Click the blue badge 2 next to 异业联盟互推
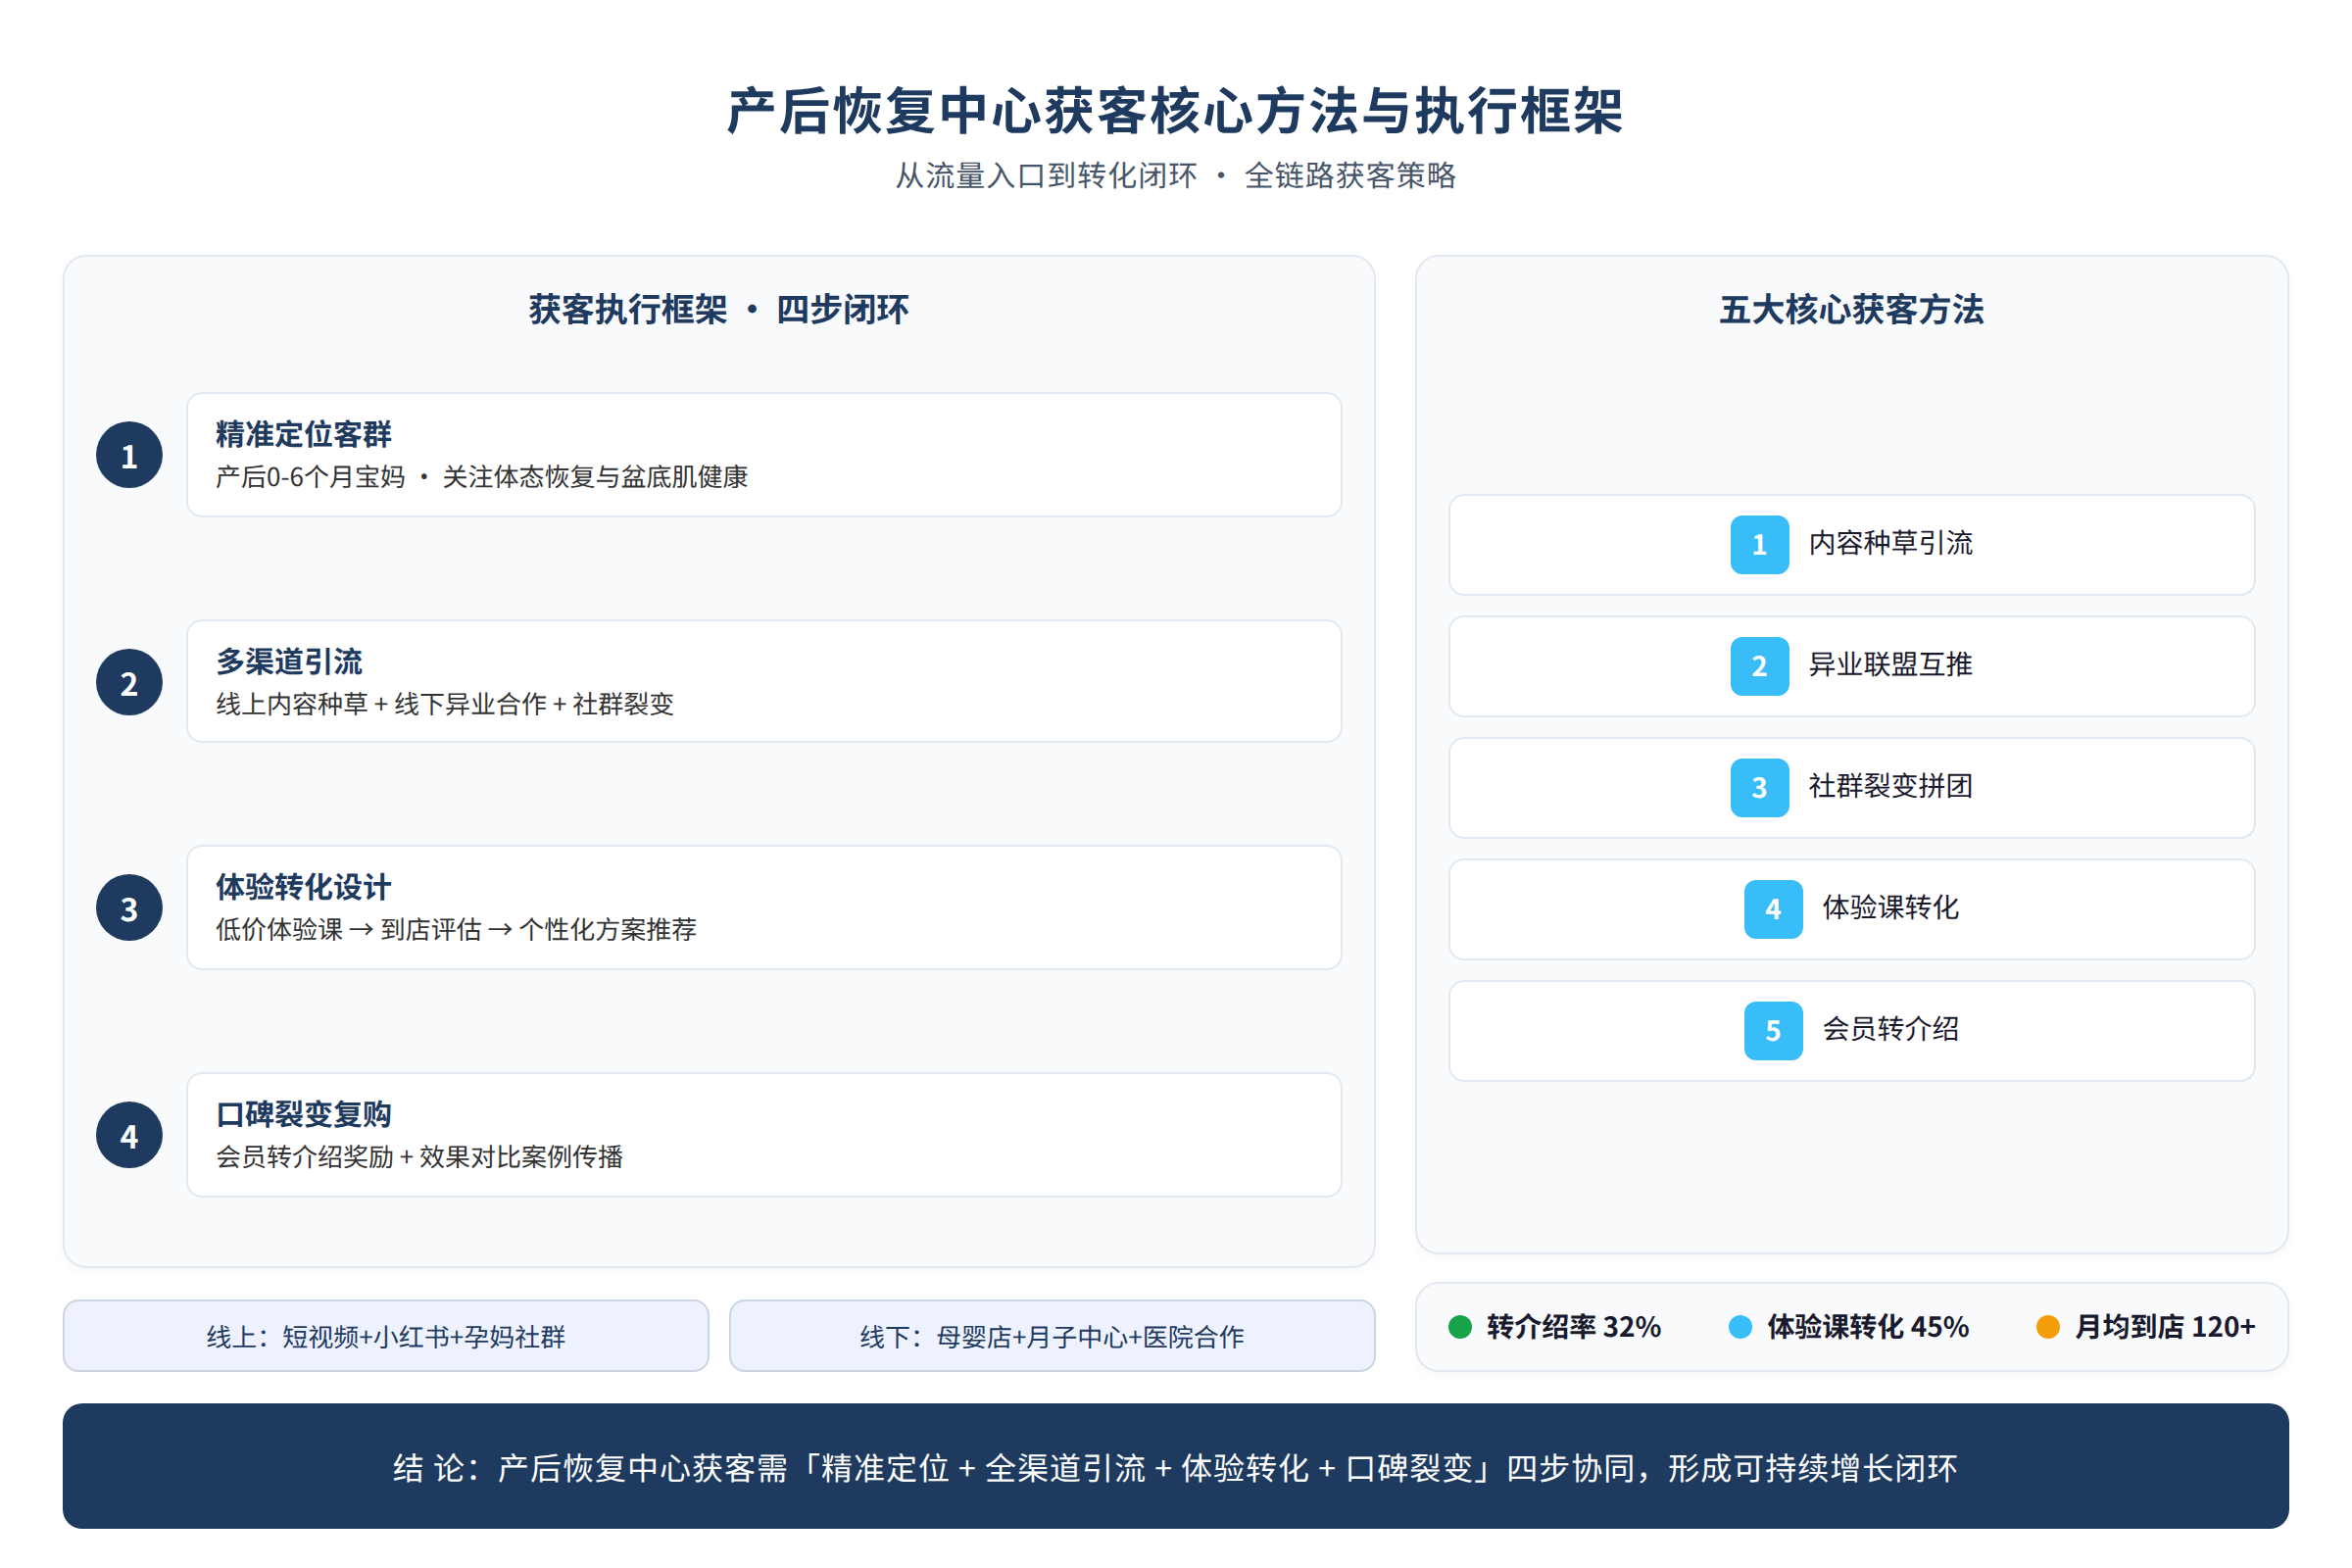2352x1568 pixels. [1759, 666]
